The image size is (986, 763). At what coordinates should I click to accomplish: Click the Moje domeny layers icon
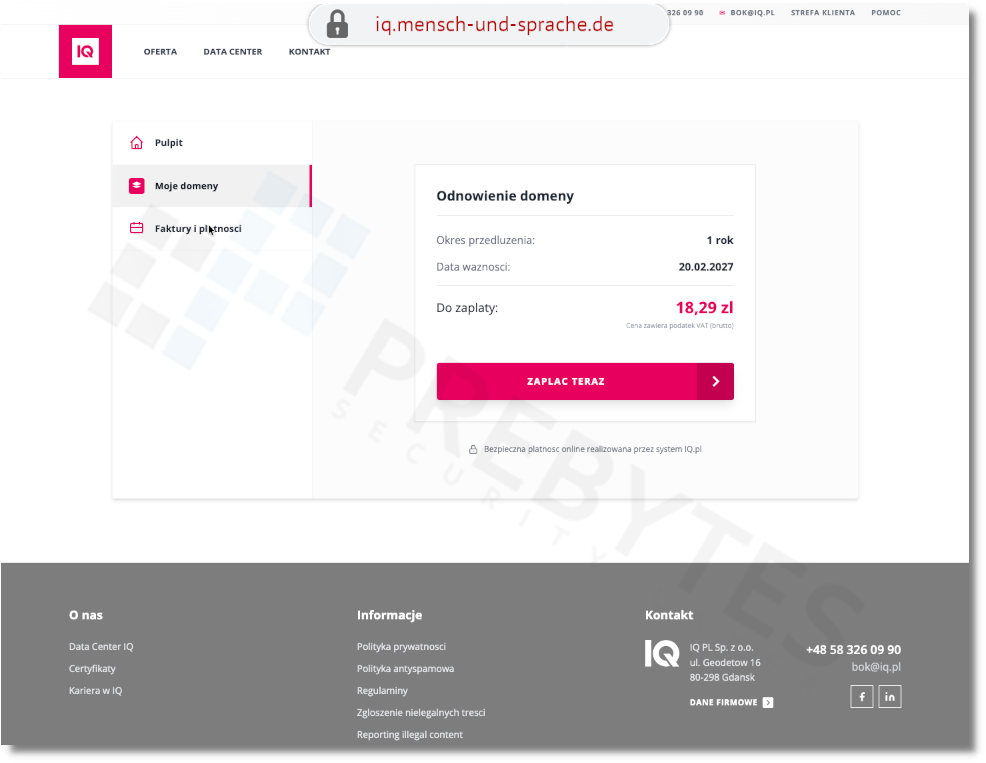coord(137,186)
